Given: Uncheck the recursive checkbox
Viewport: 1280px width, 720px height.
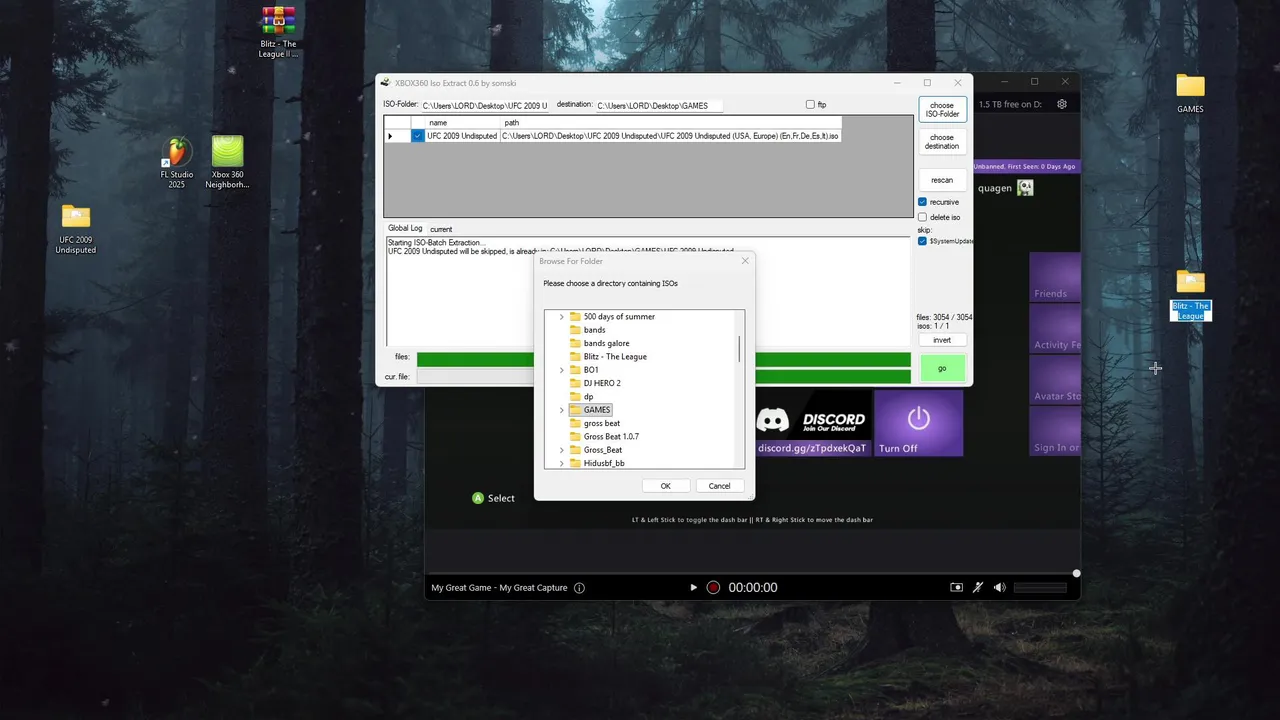Looking at the screenshot, I should tap(922, 202).
